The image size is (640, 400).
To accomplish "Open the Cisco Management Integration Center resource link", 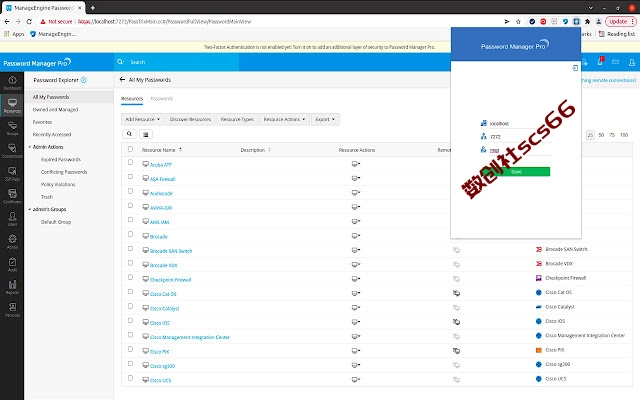I will pos(190,337).
